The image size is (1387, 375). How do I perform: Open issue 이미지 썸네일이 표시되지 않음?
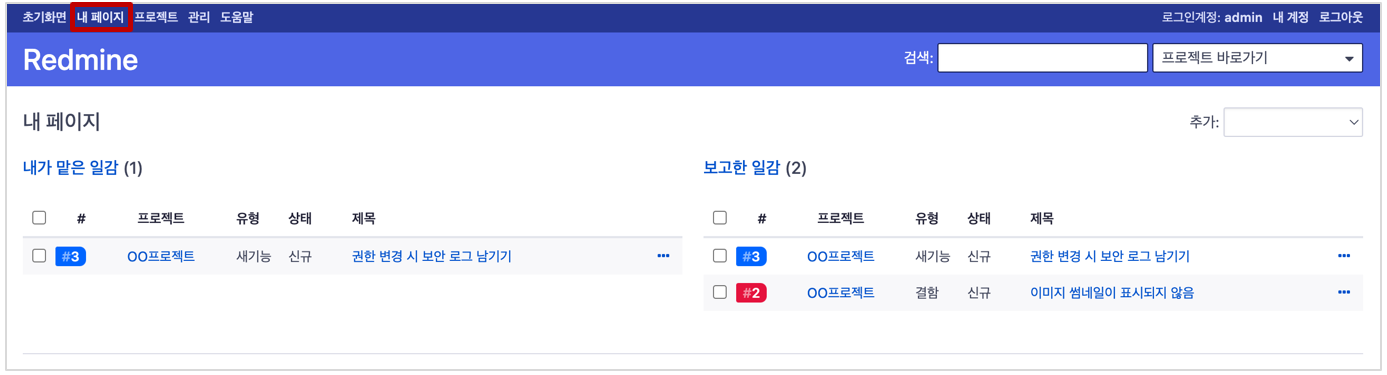(x=1112, y=292)
